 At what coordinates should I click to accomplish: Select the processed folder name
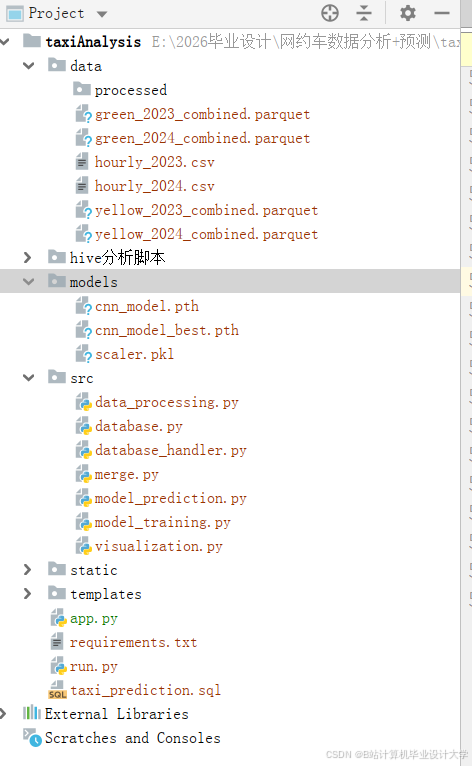pos(130,90)
